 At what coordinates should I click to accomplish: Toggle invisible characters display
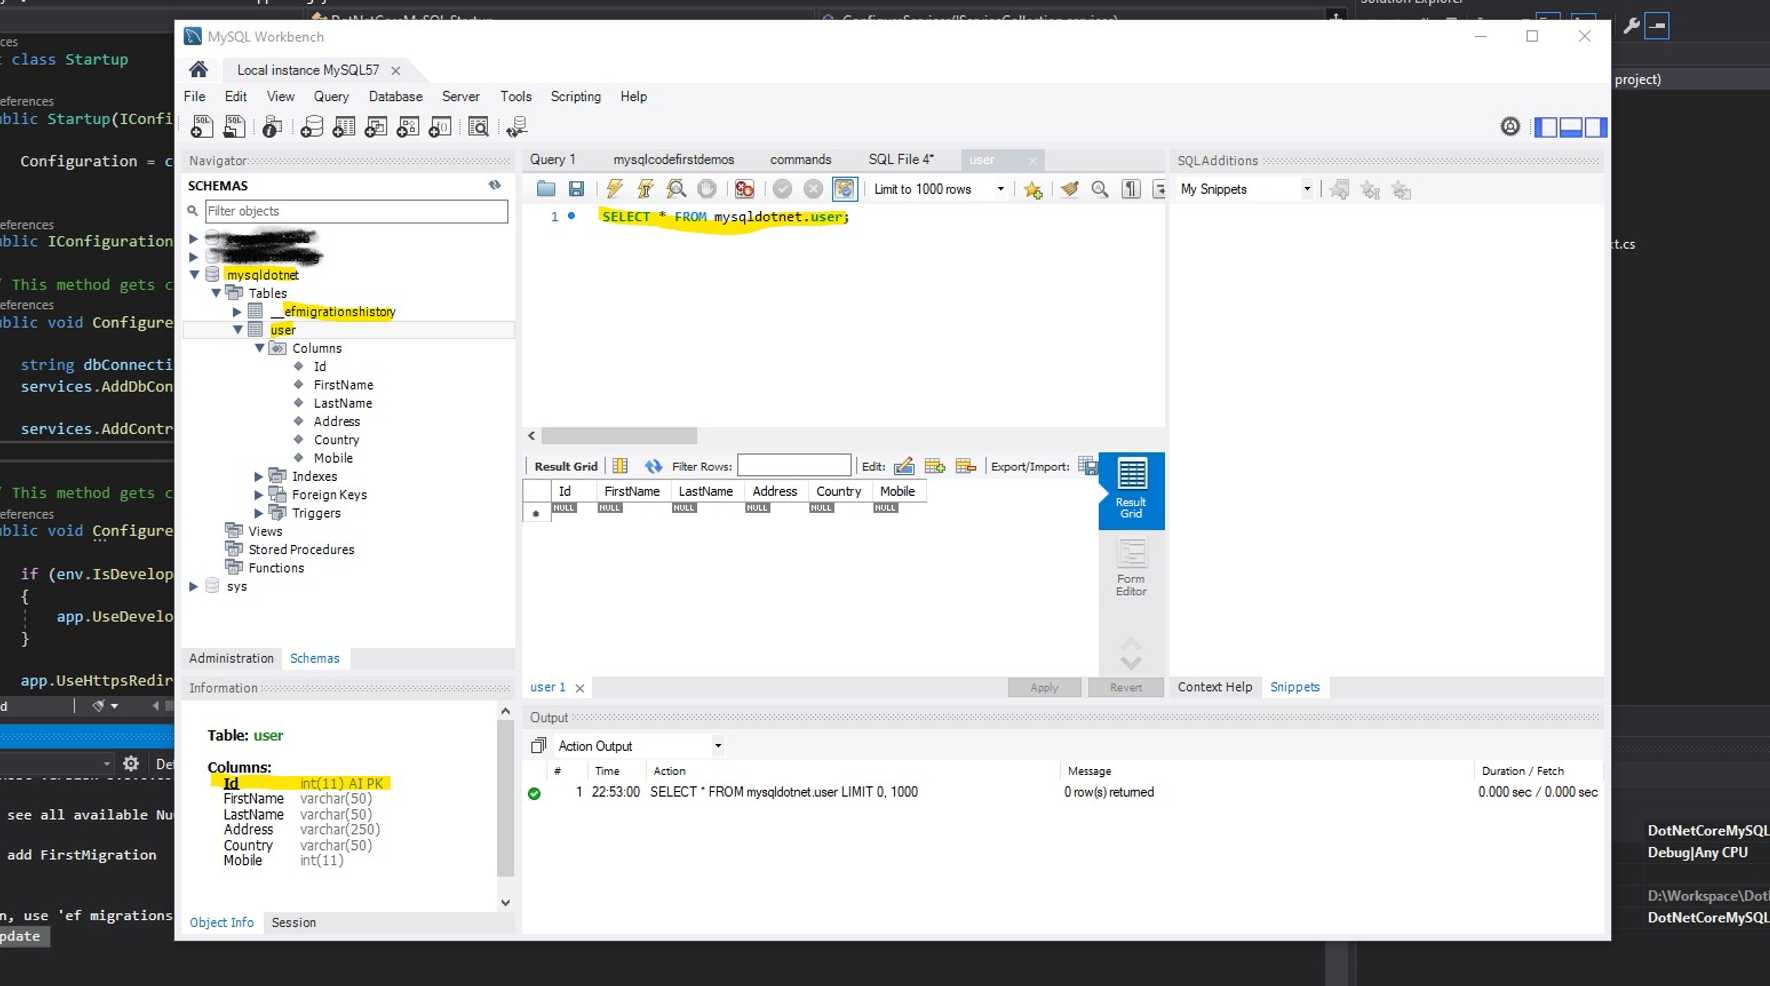tap(1131, 189)
